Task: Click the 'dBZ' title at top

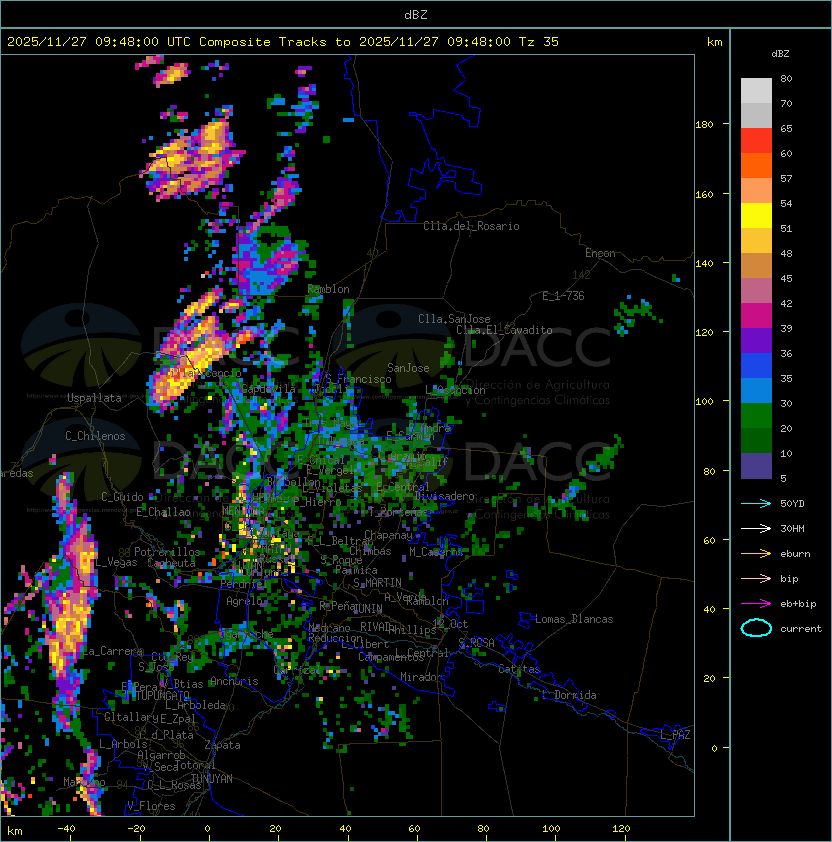Action: click(x=416, y=15)
